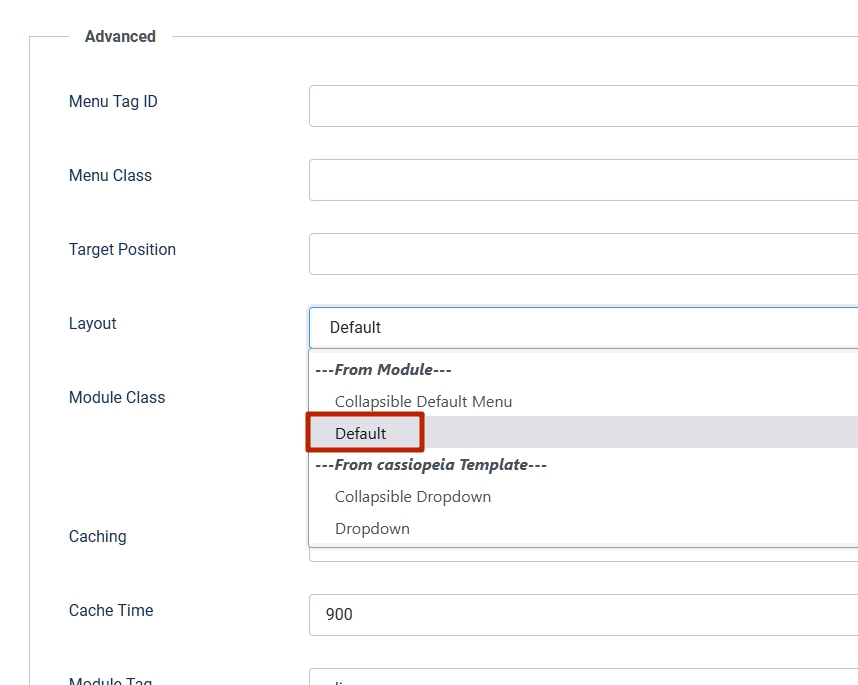Select Collapsible Default Menu layout option
This screenshot has width=858, height=685.
pos(423,401)
